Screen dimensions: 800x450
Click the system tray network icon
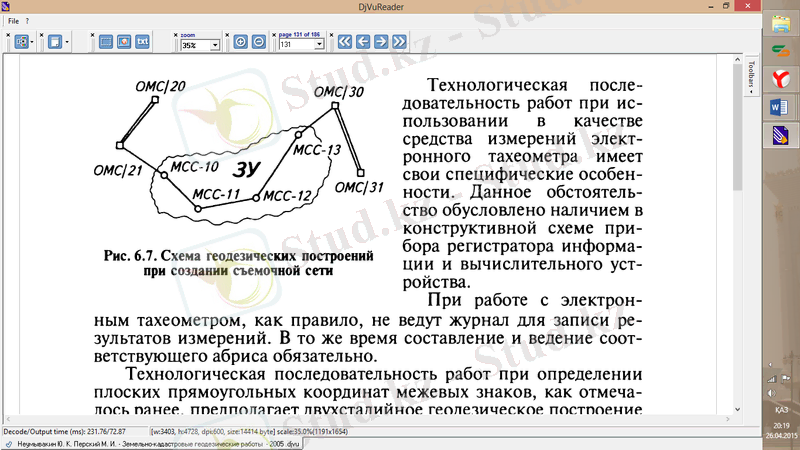click(771, 379)
